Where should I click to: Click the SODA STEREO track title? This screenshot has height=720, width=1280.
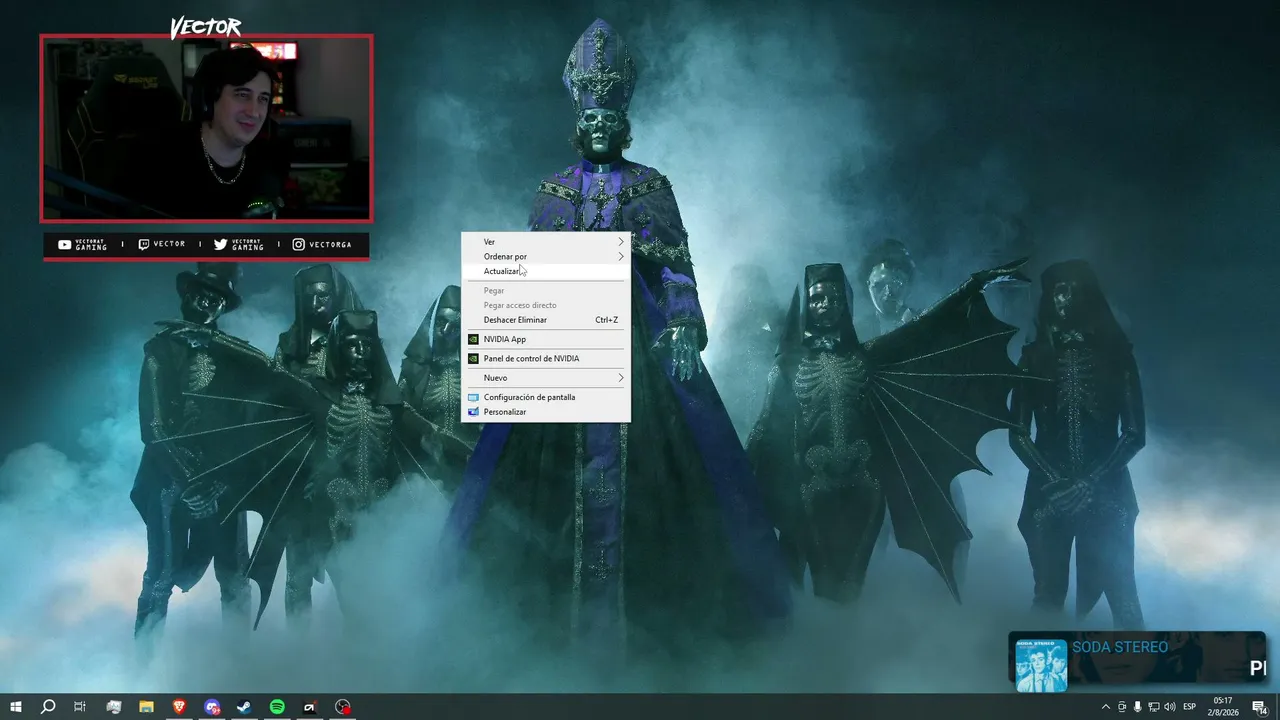pyautogui.click(x=1120, y=647)
